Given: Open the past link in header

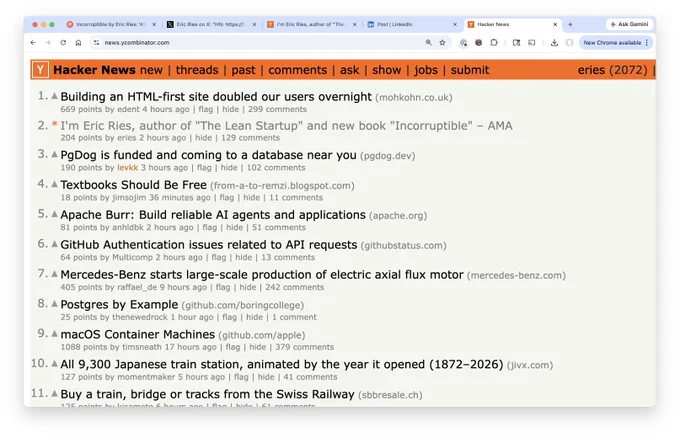Looking at the screenshot, I should [243, 70].
